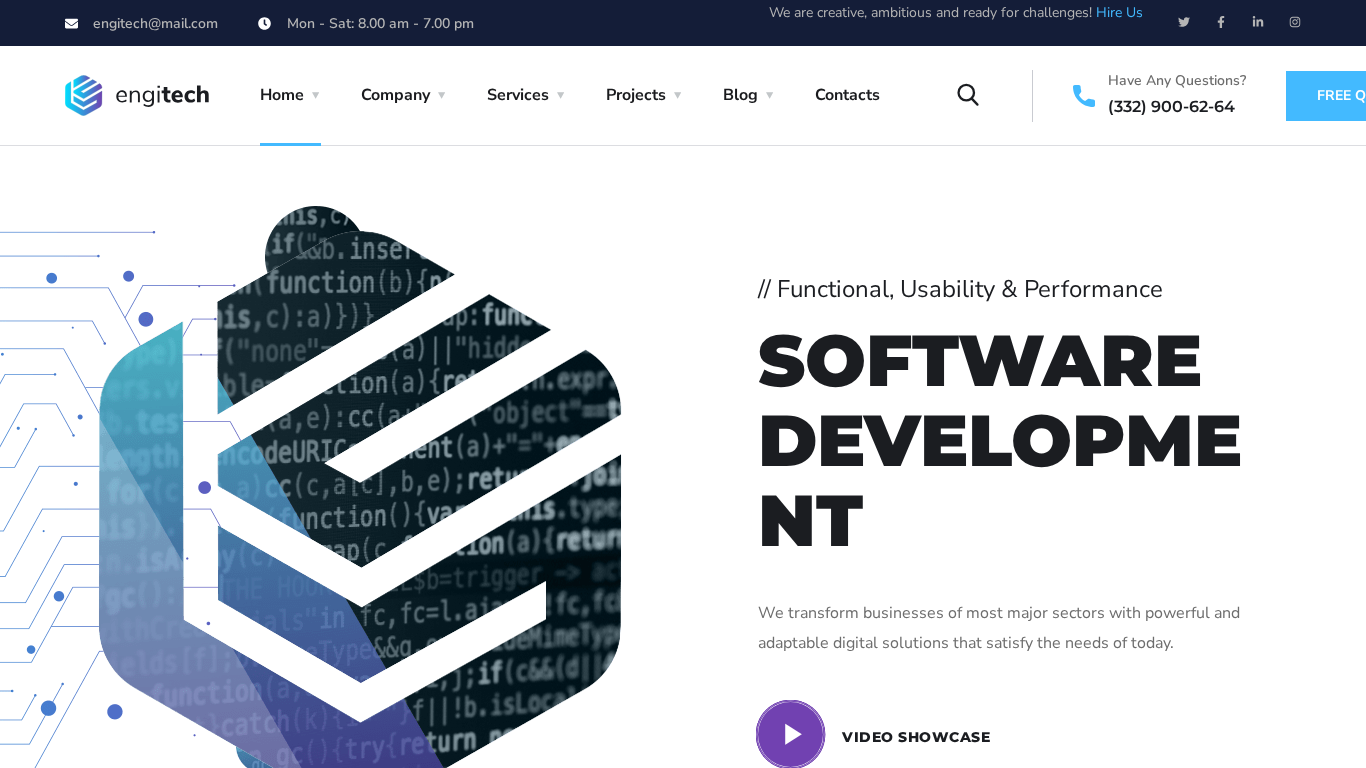Expand the Company dropdown arrow

pyautogui.click(x=442, y=95)
